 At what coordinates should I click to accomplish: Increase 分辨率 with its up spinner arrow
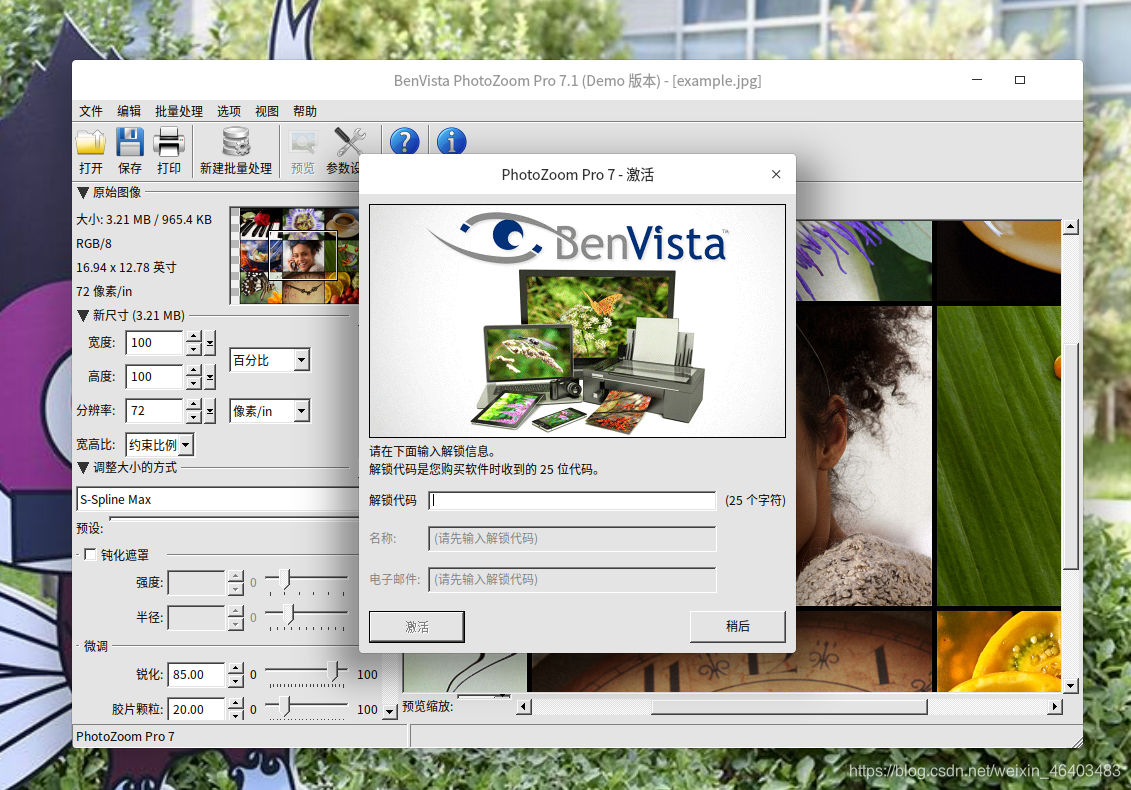pyautogui.click(x=193, y=405)
